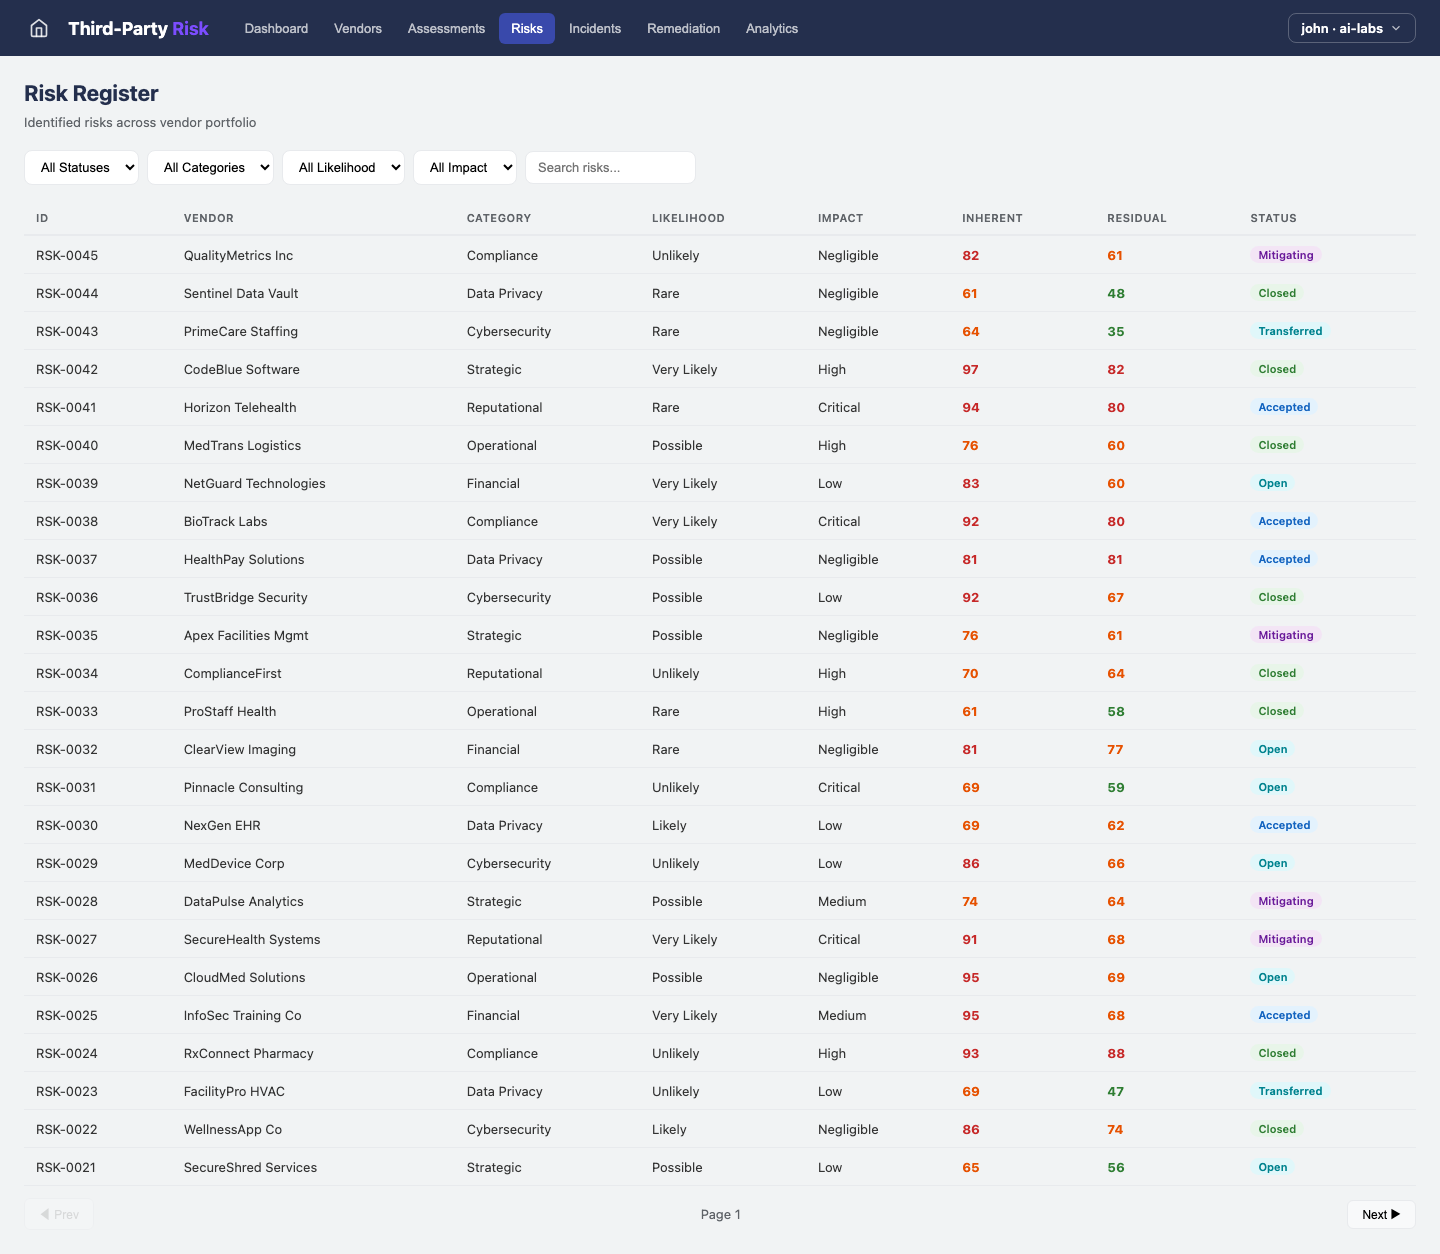The height and width of the screenshot is (1254, 1440).
Task: Open the Assessments page
Action: [446, 28]
